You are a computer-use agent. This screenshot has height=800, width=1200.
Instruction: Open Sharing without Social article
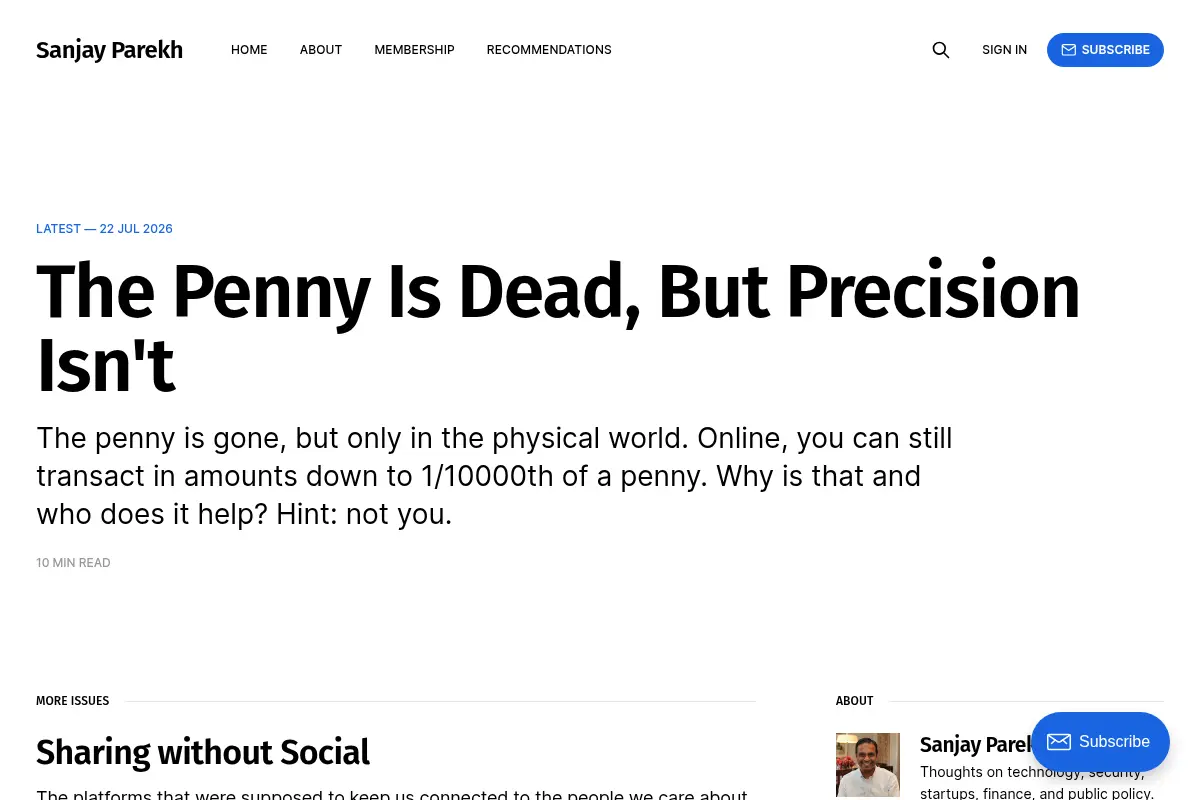click(x=203, y=752)
